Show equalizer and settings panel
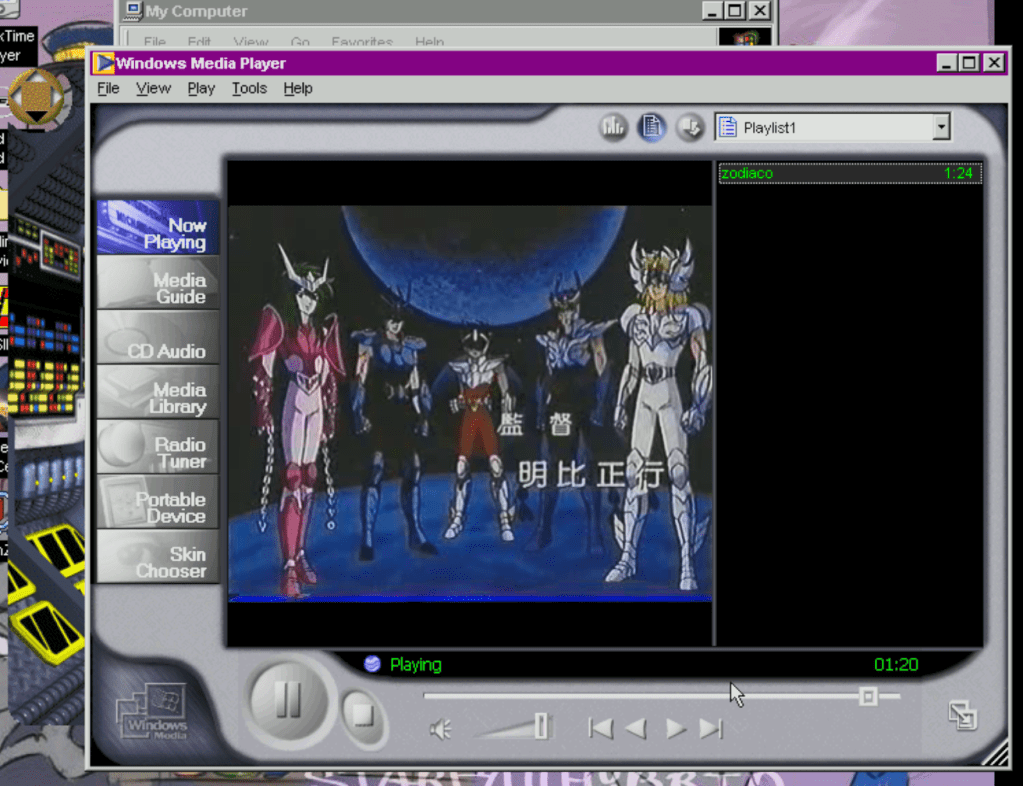The height and width of the screenshot is (786, 1023). (x=613, y=127)
